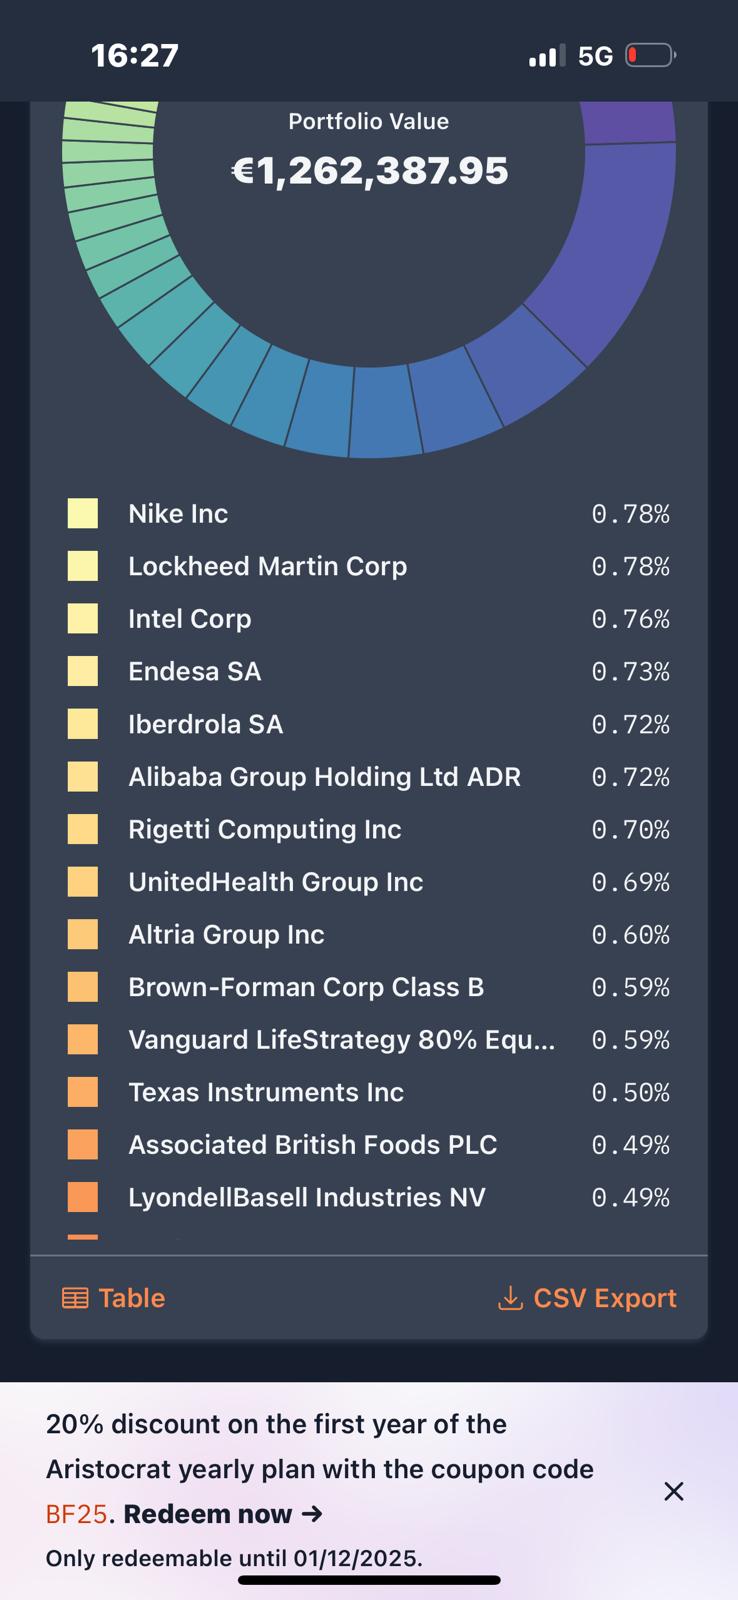Image resolution: width=738 pixels, height=1600 pixels.
Task: Dismiss the discount banner with X
Action: pyautogui.click(x=674, y=1492)
